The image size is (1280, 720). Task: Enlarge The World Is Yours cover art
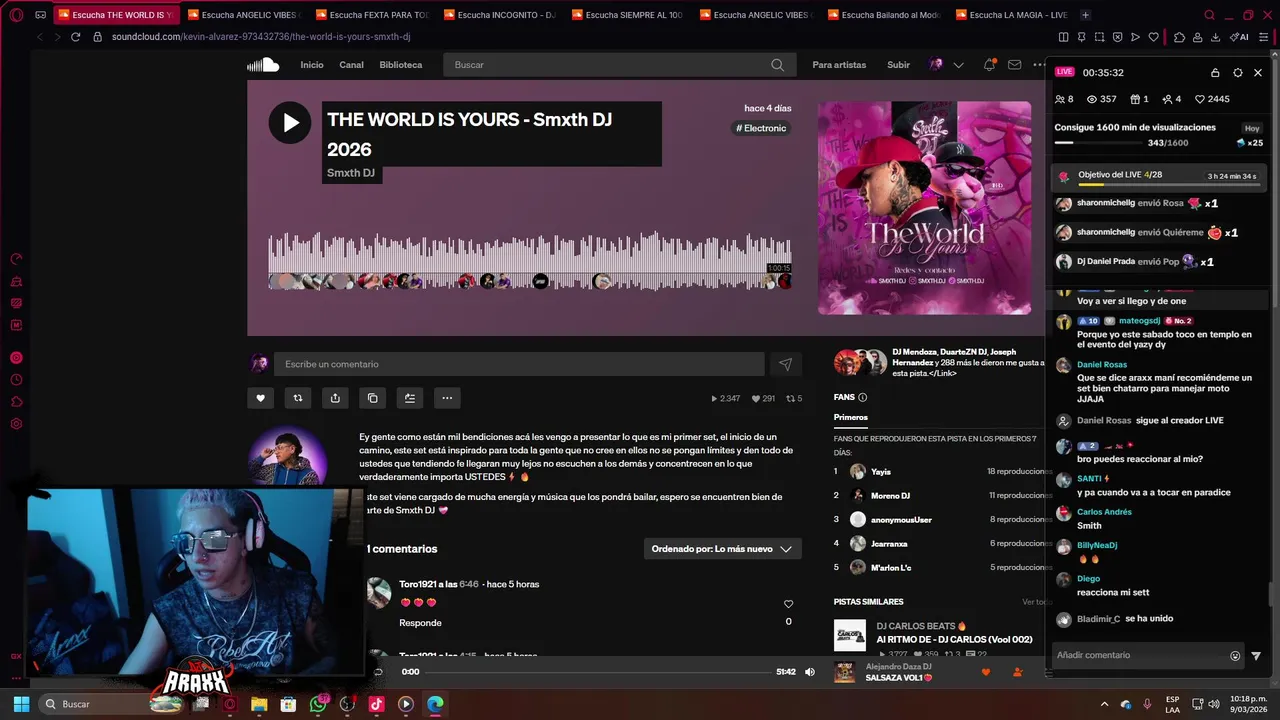point(924,208)
